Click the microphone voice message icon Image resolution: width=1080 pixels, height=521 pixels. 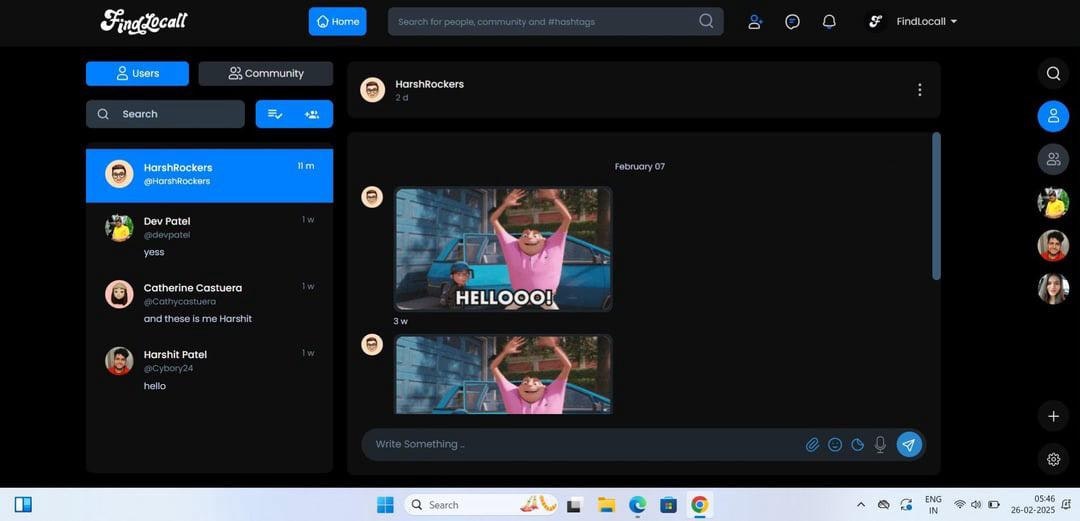[880, 445]
